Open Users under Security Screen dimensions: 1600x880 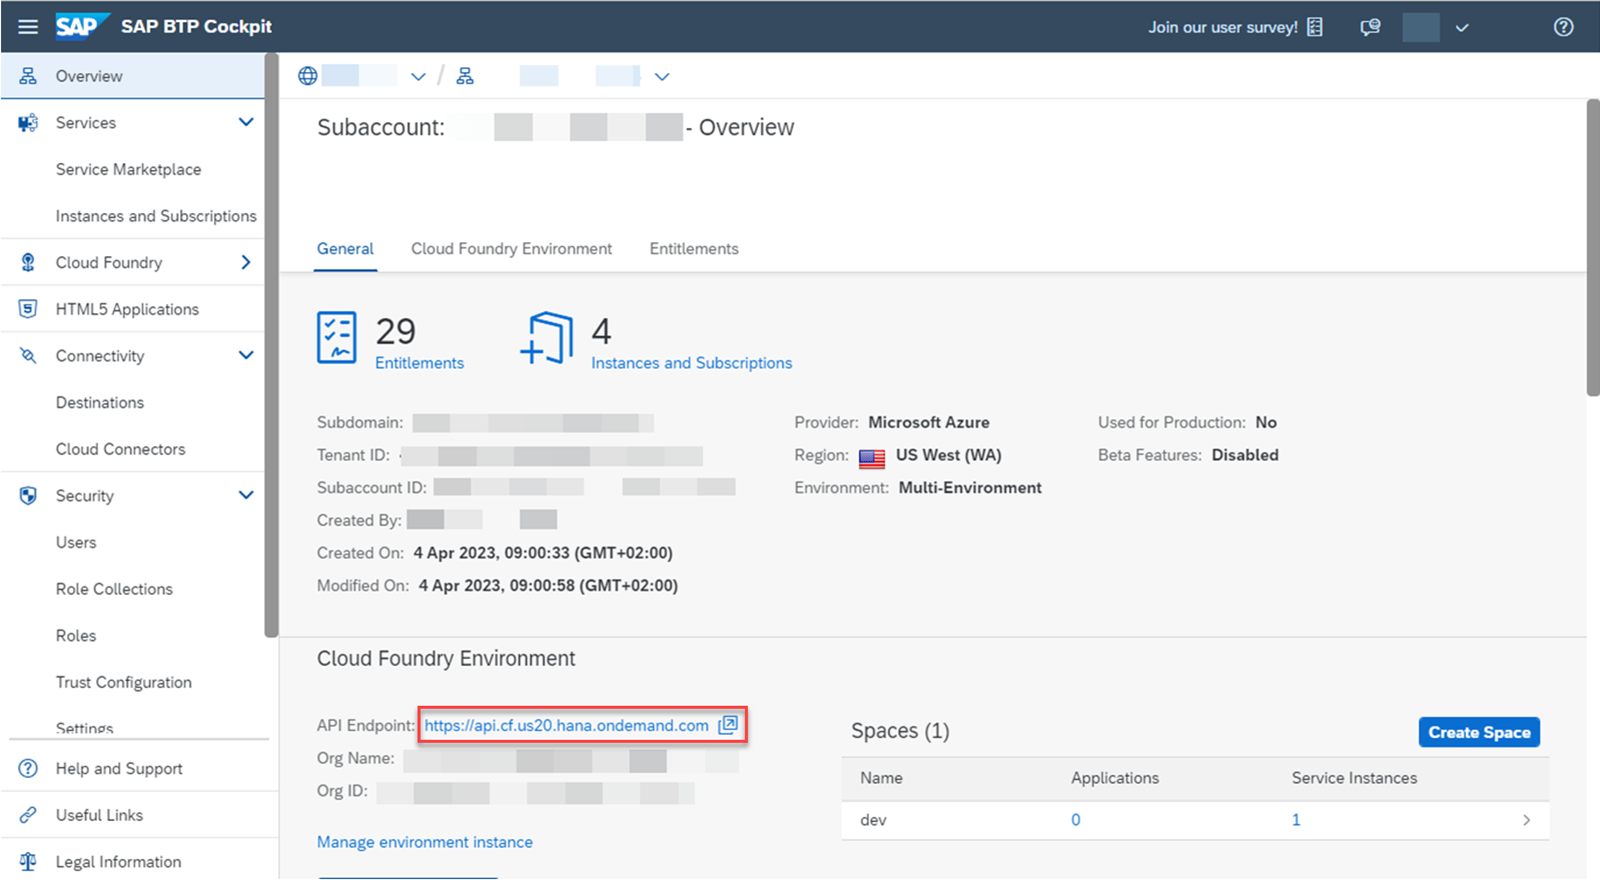click(x=76, y=543)
